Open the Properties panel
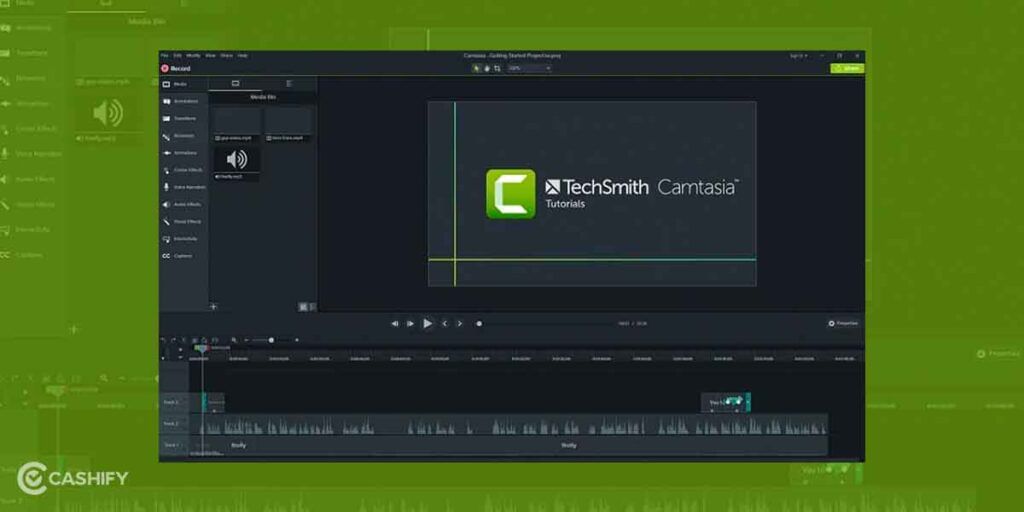The height and width of the screenshot is (512, 1024). pyautogui.click(x=843, y=323)
